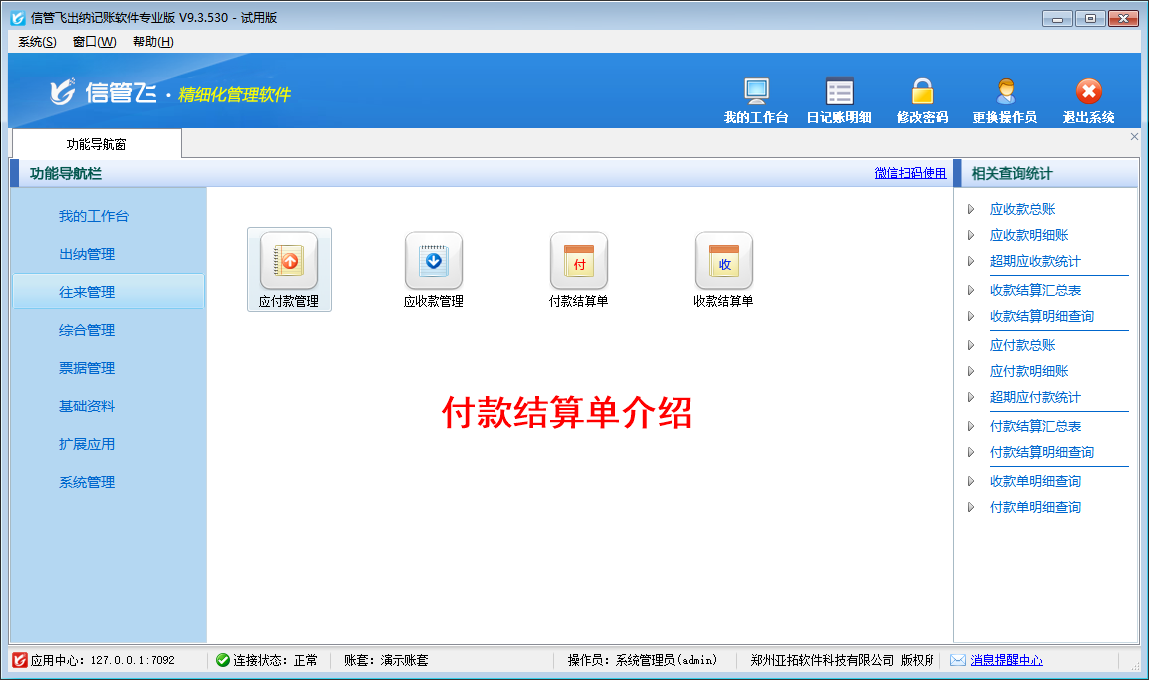Open the 应付款管理 icon
The width and height of the screenshot is (1149, 680).
pyautogui.click(x=289, y=262)
